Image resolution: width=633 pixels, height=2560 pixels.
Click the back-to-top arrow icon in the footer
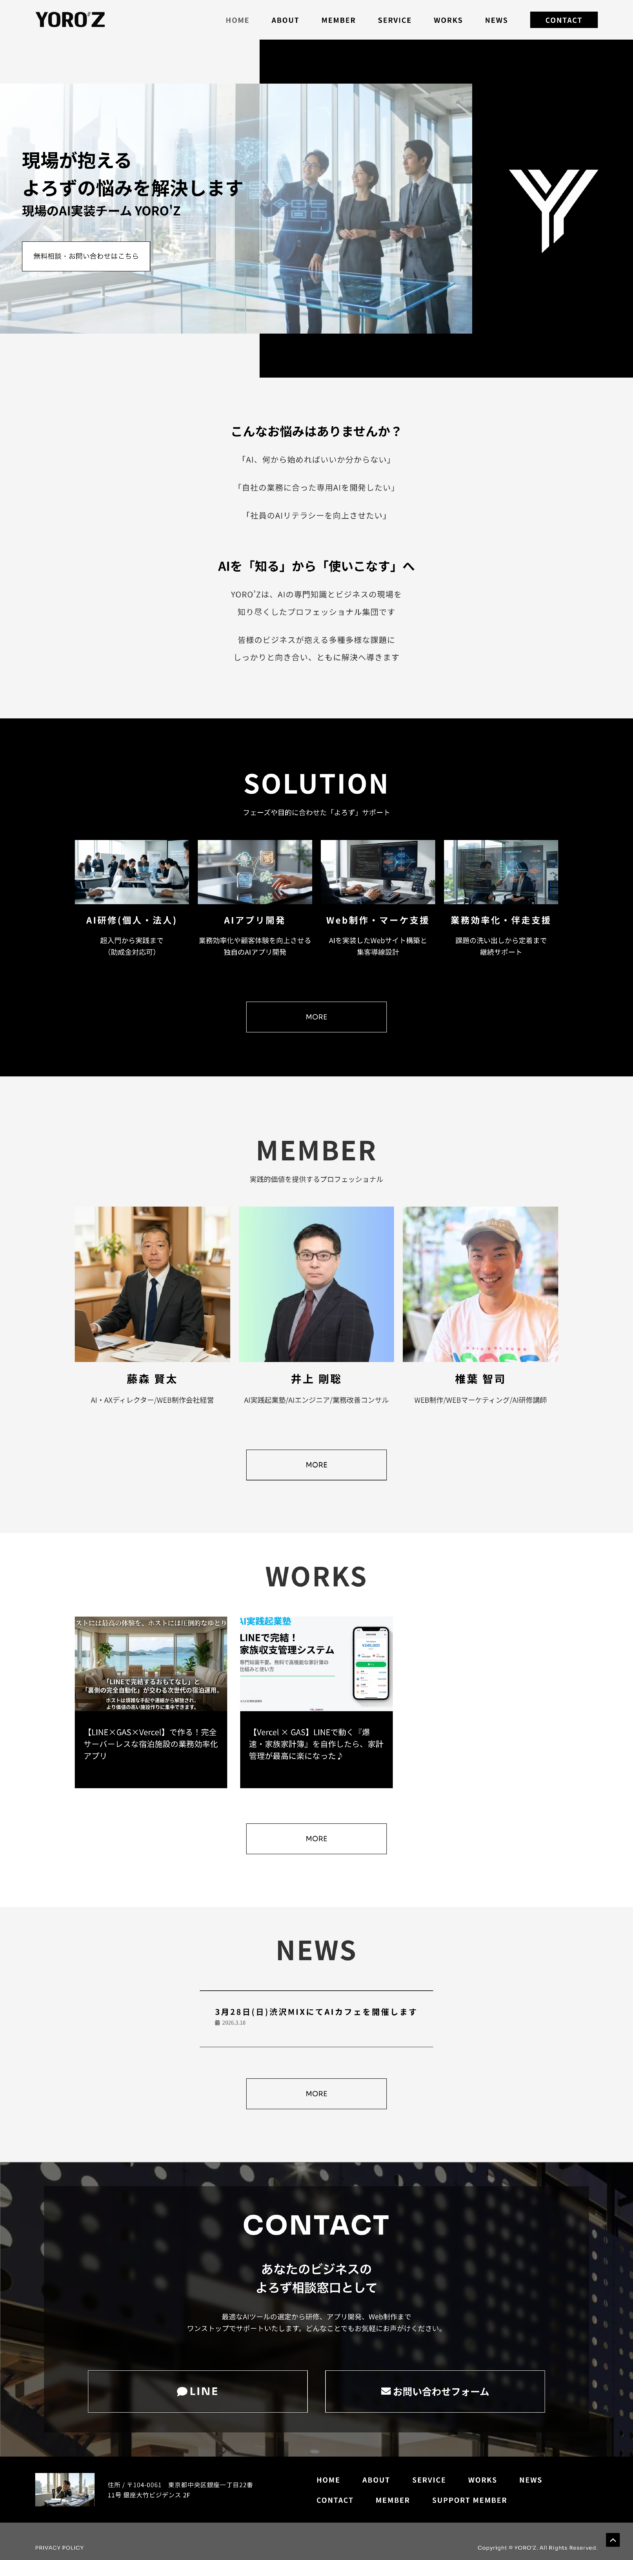pos(613,2539)
